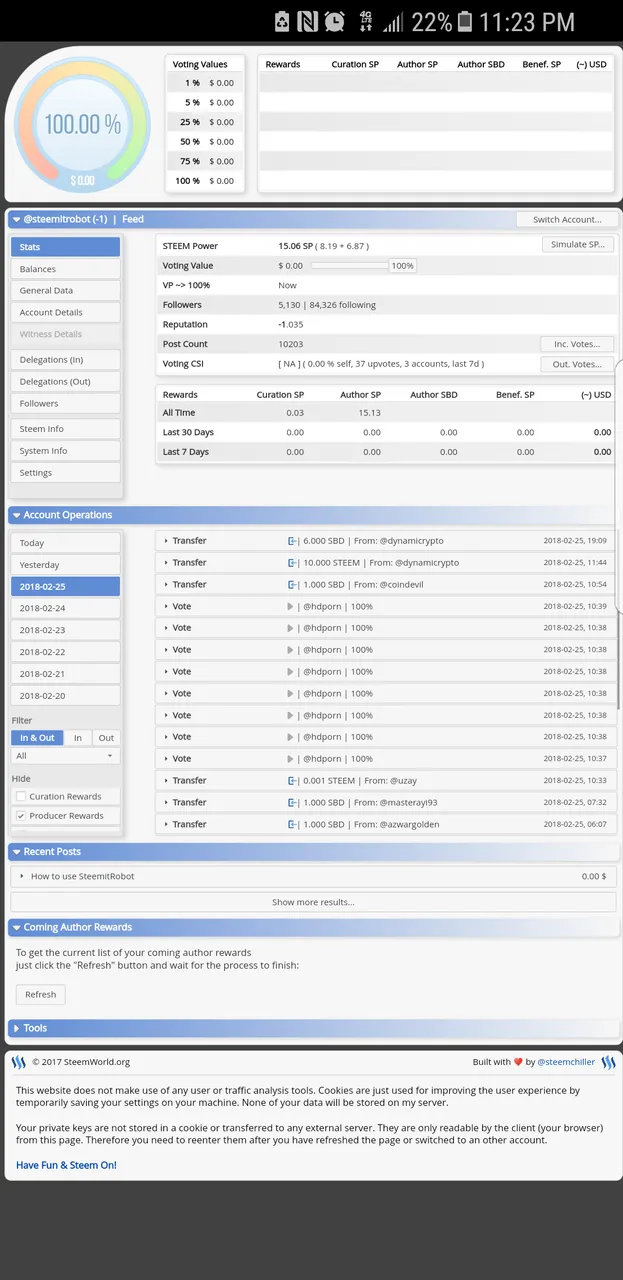623x1280 pixels.
Task: Click the Have Fun & Steem On! text
Action: [66, 1165]
